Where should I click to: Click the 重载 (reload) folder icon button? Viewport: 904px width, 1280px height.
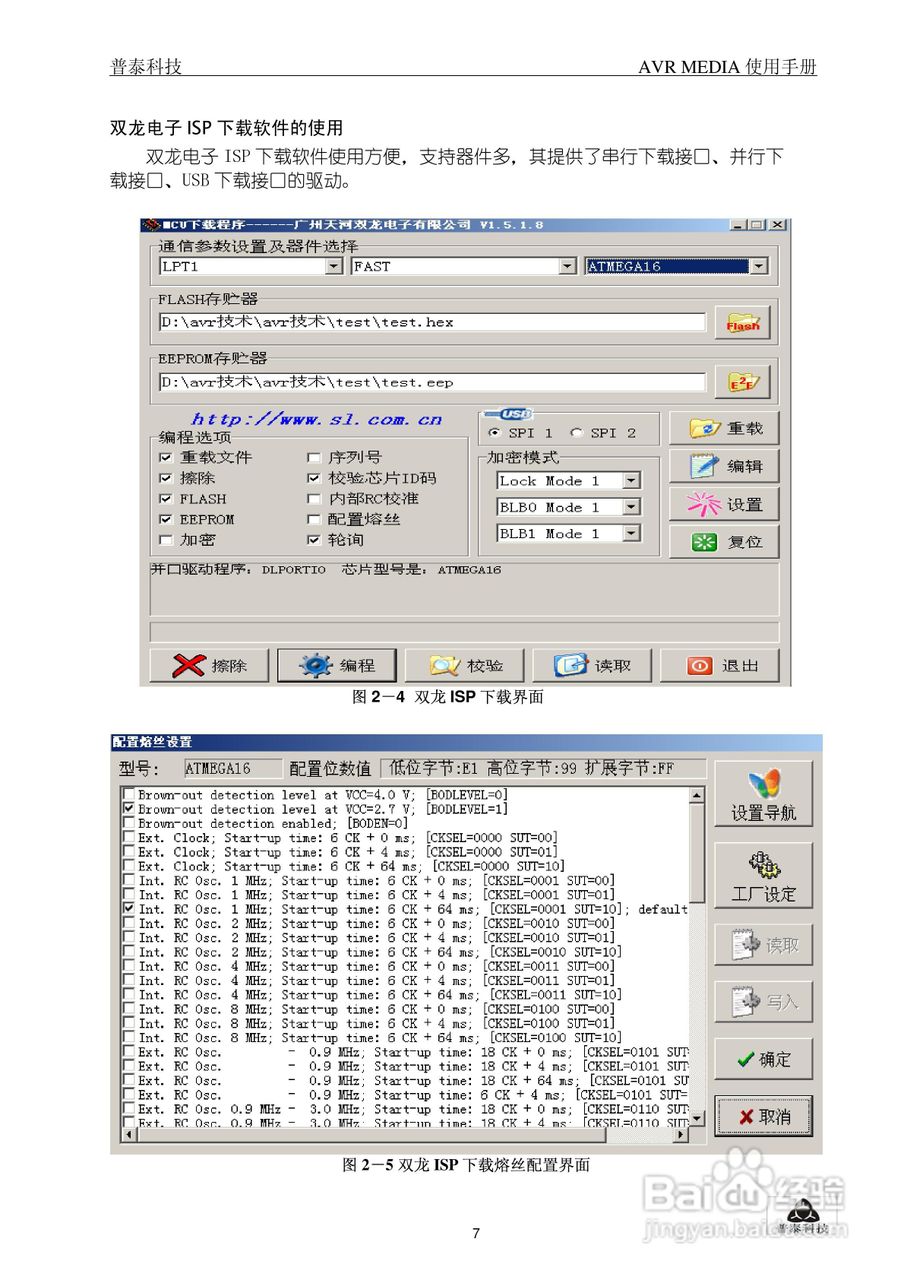click(x=723, y=428)
